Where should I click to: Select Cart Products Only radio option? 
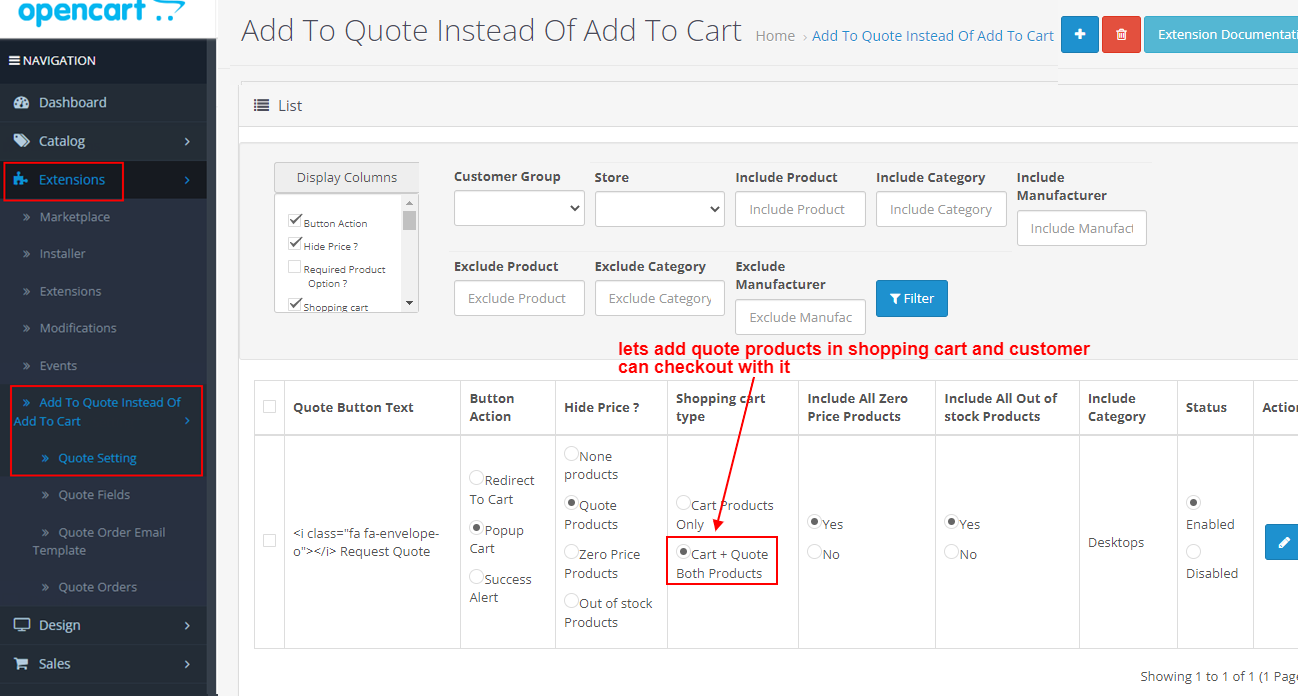[683, 503]
